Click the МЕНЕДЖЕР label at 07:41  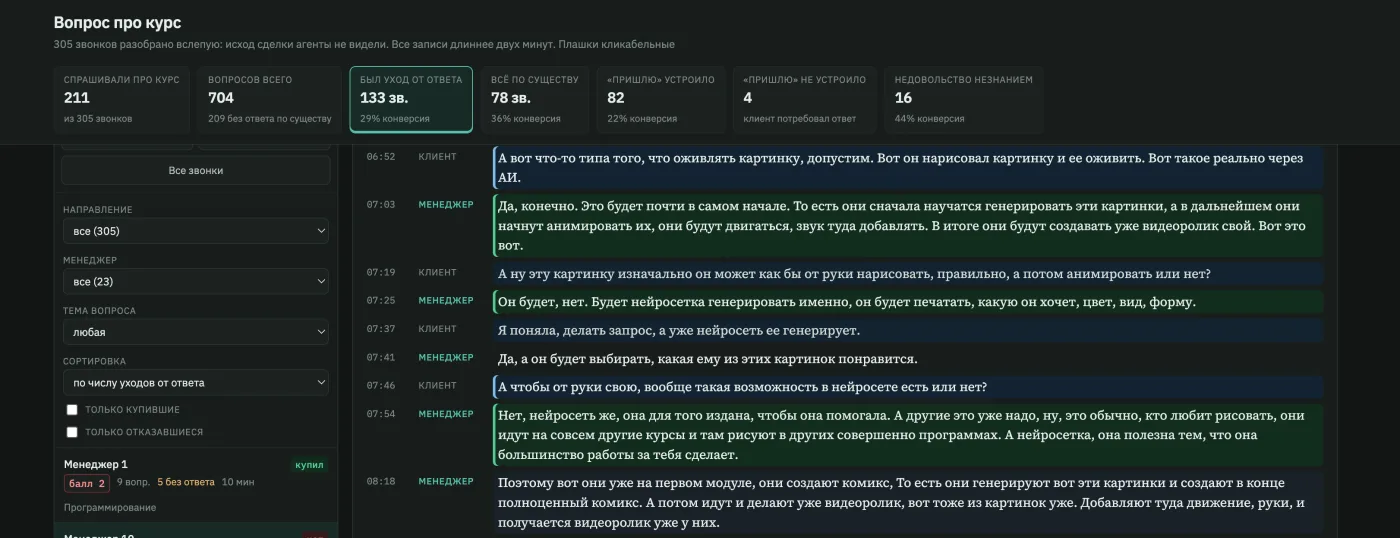click(x=446, y=357)
